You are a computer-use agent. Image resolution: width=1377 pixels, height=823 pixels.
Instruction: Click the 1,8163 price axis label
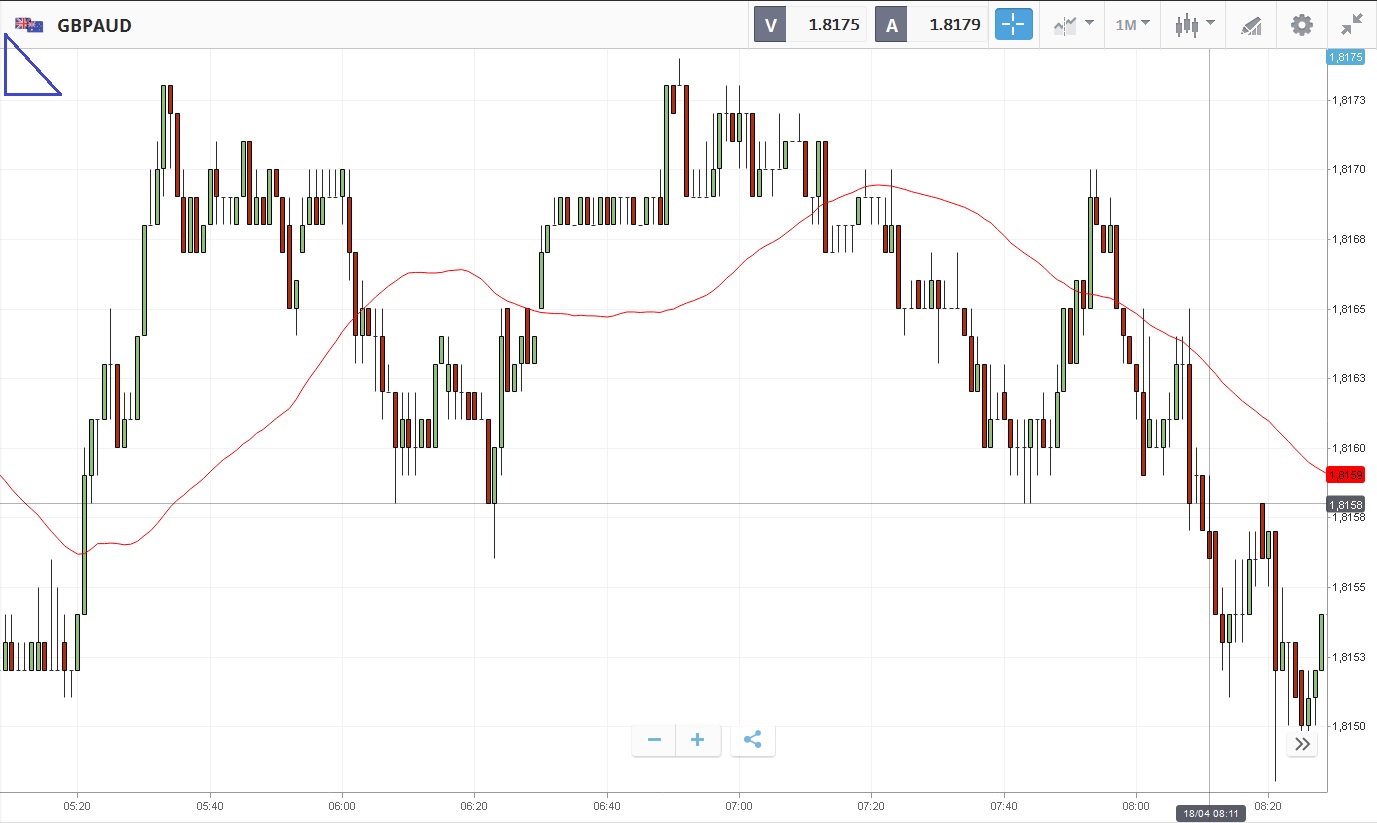tap(1348, 378)
